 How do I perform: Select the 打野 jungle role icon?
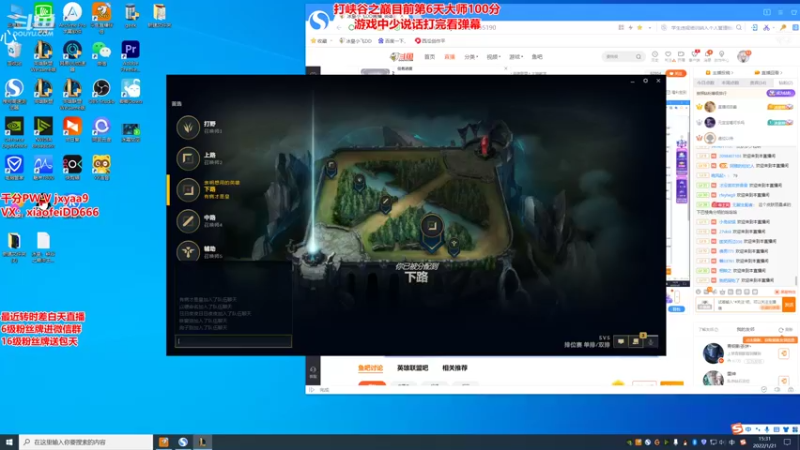[x=188, y=128]
